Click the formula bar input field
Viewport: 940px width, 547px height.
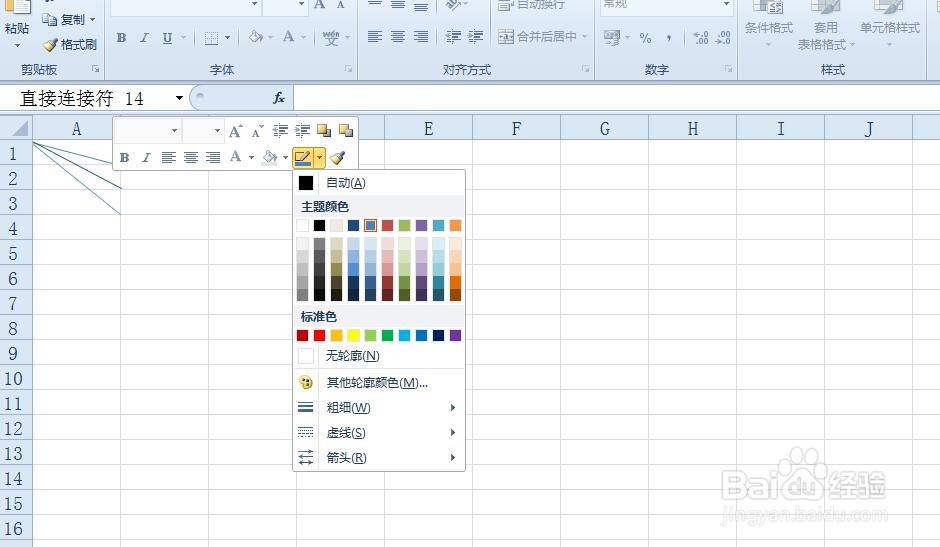(617, 98)
